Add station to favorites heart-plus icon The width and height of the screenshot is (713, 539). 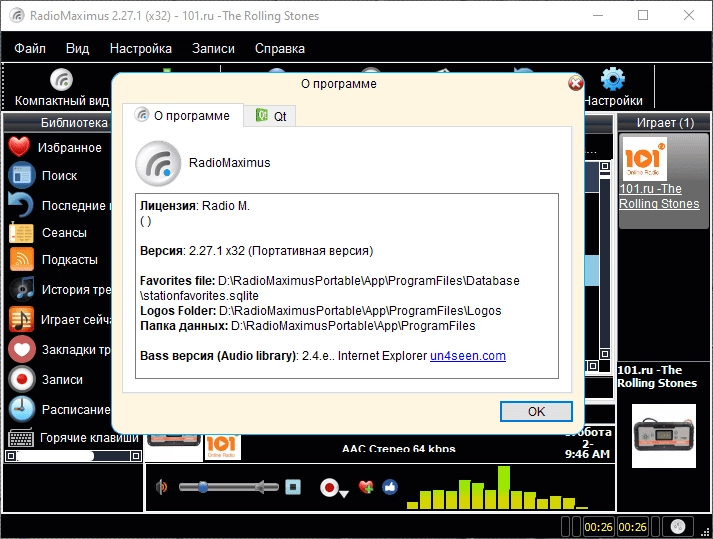(366, 487)
